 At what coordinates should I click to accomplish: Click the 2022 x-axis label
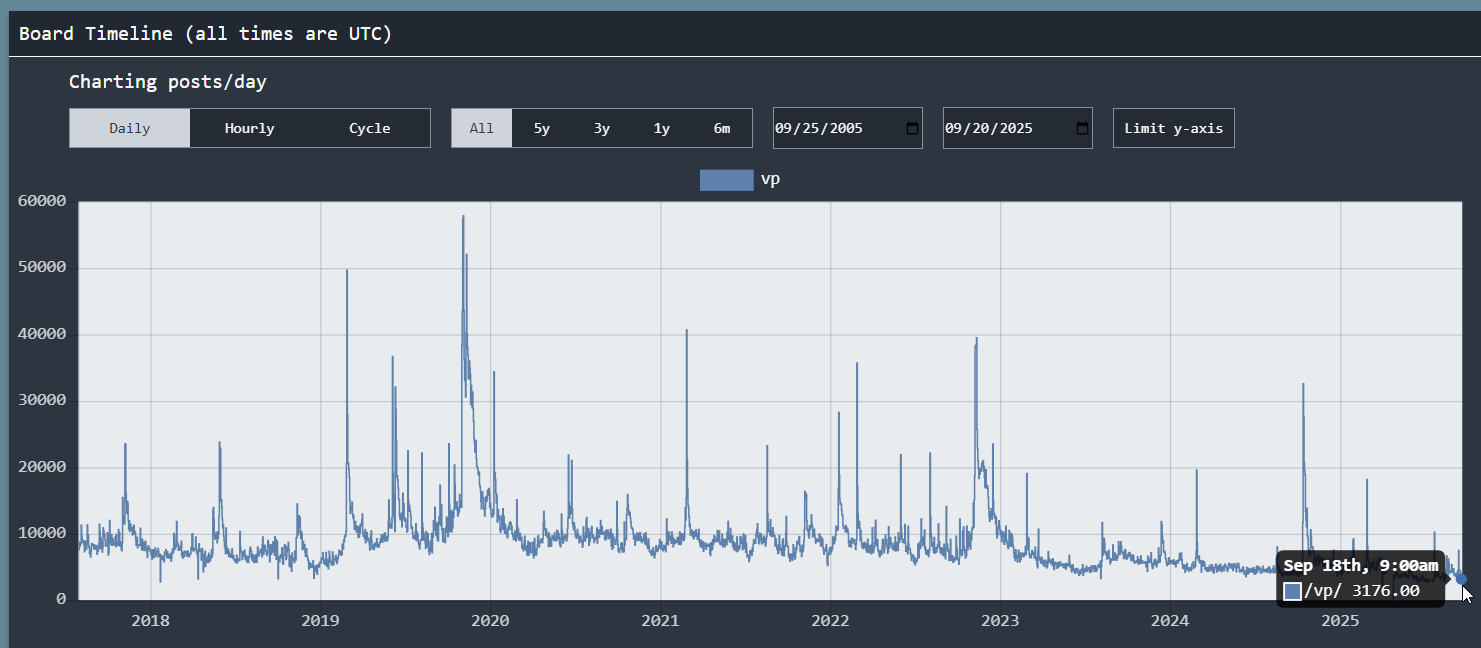click(831, 620)
